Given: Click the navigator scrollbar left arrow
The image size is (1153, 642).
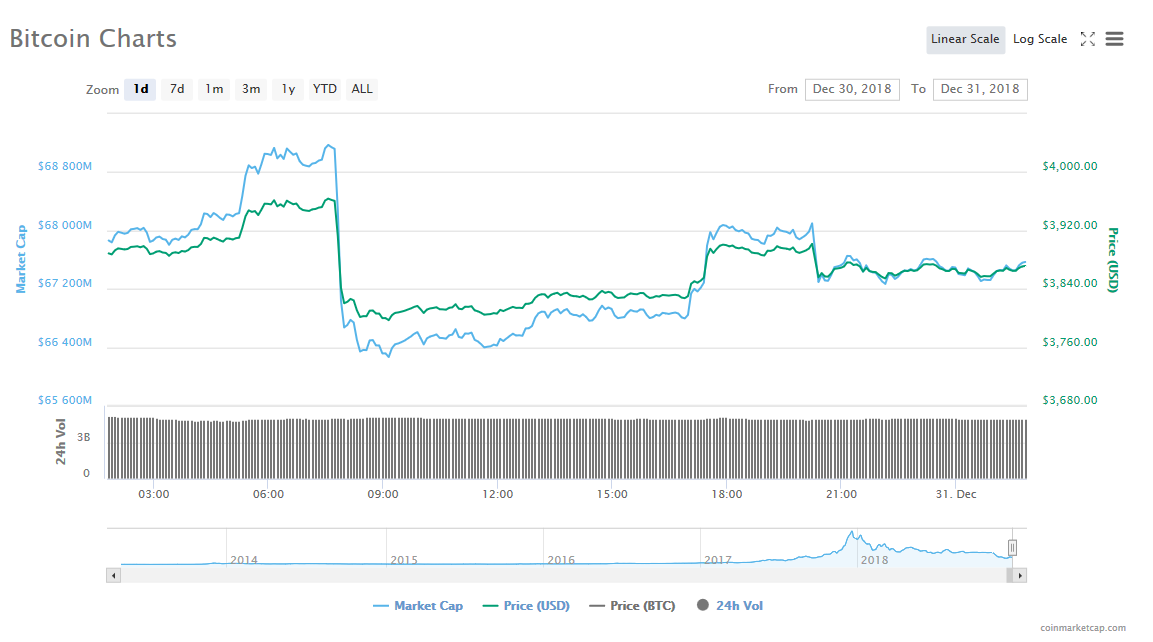Looking at the screenshot, I should click(113, 575).
